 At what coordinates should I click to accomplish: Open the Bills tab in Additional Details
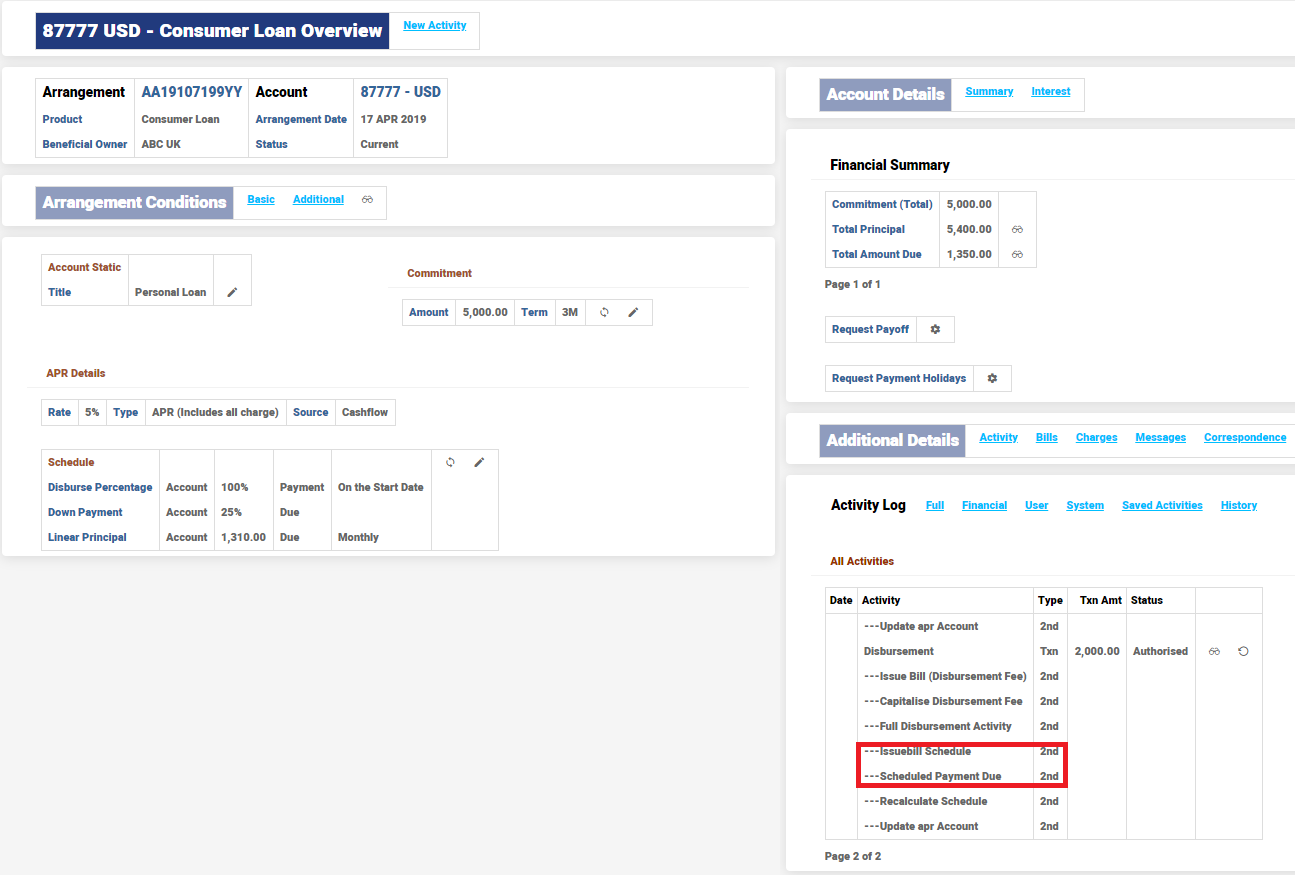click(1046, 438)
